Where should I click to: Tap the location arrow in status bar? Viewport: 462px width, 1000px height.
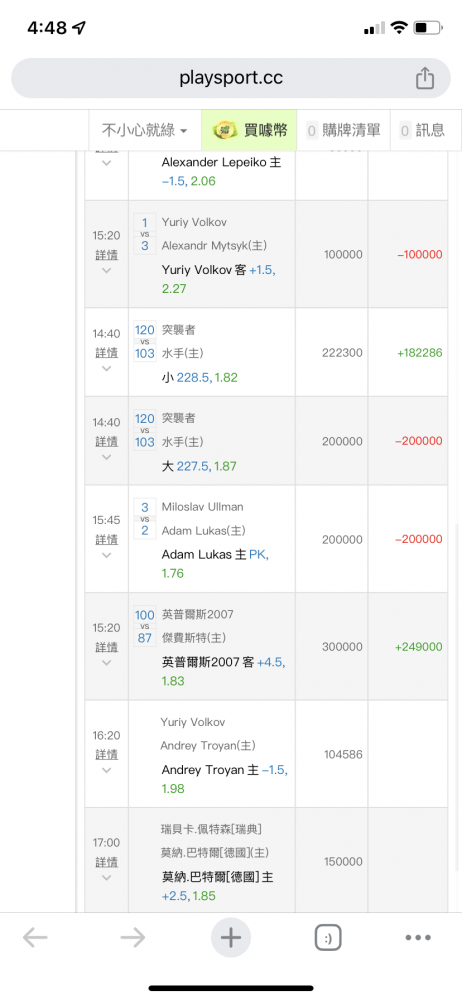pyautogui.click(x=79, y=28)
